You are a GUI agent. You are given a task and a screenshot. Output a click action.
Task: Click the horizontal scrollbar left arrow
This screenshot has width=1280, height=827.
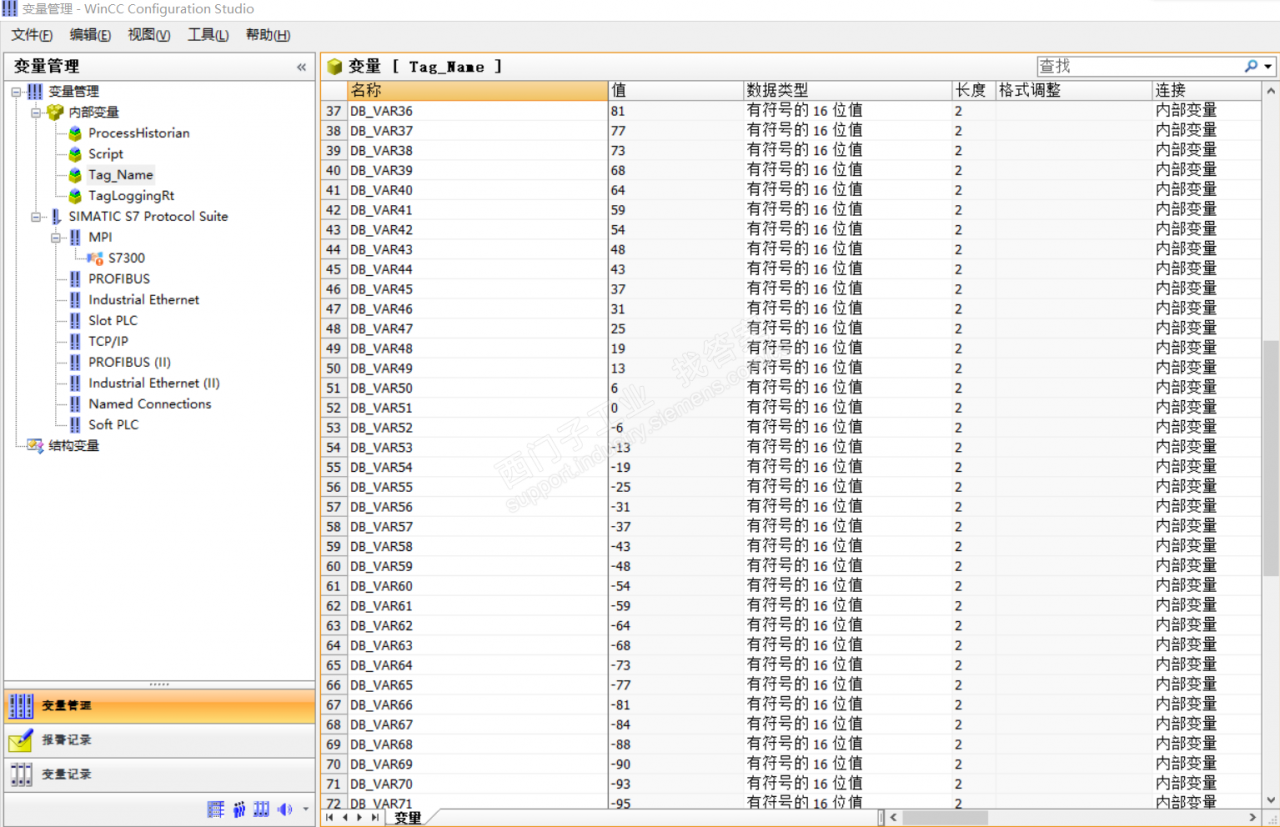[x=894, y=817]
